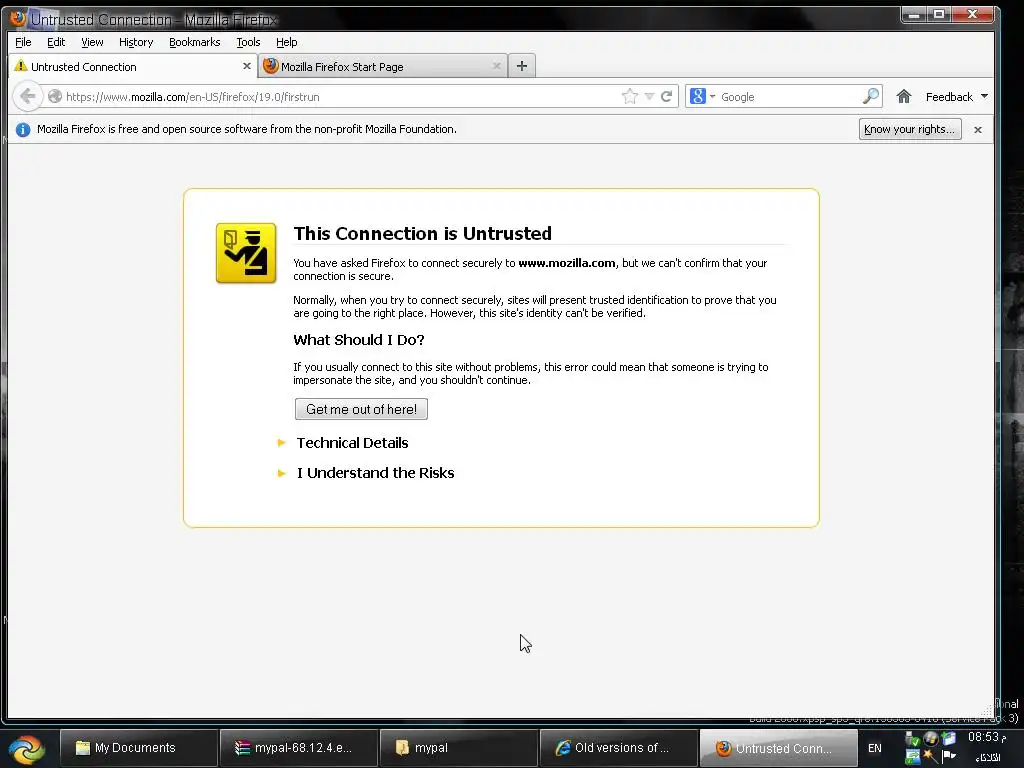The image size is (1024, 768).
Task: Switch to Old versions of Internet Explorer window
Action: [618, 748]
